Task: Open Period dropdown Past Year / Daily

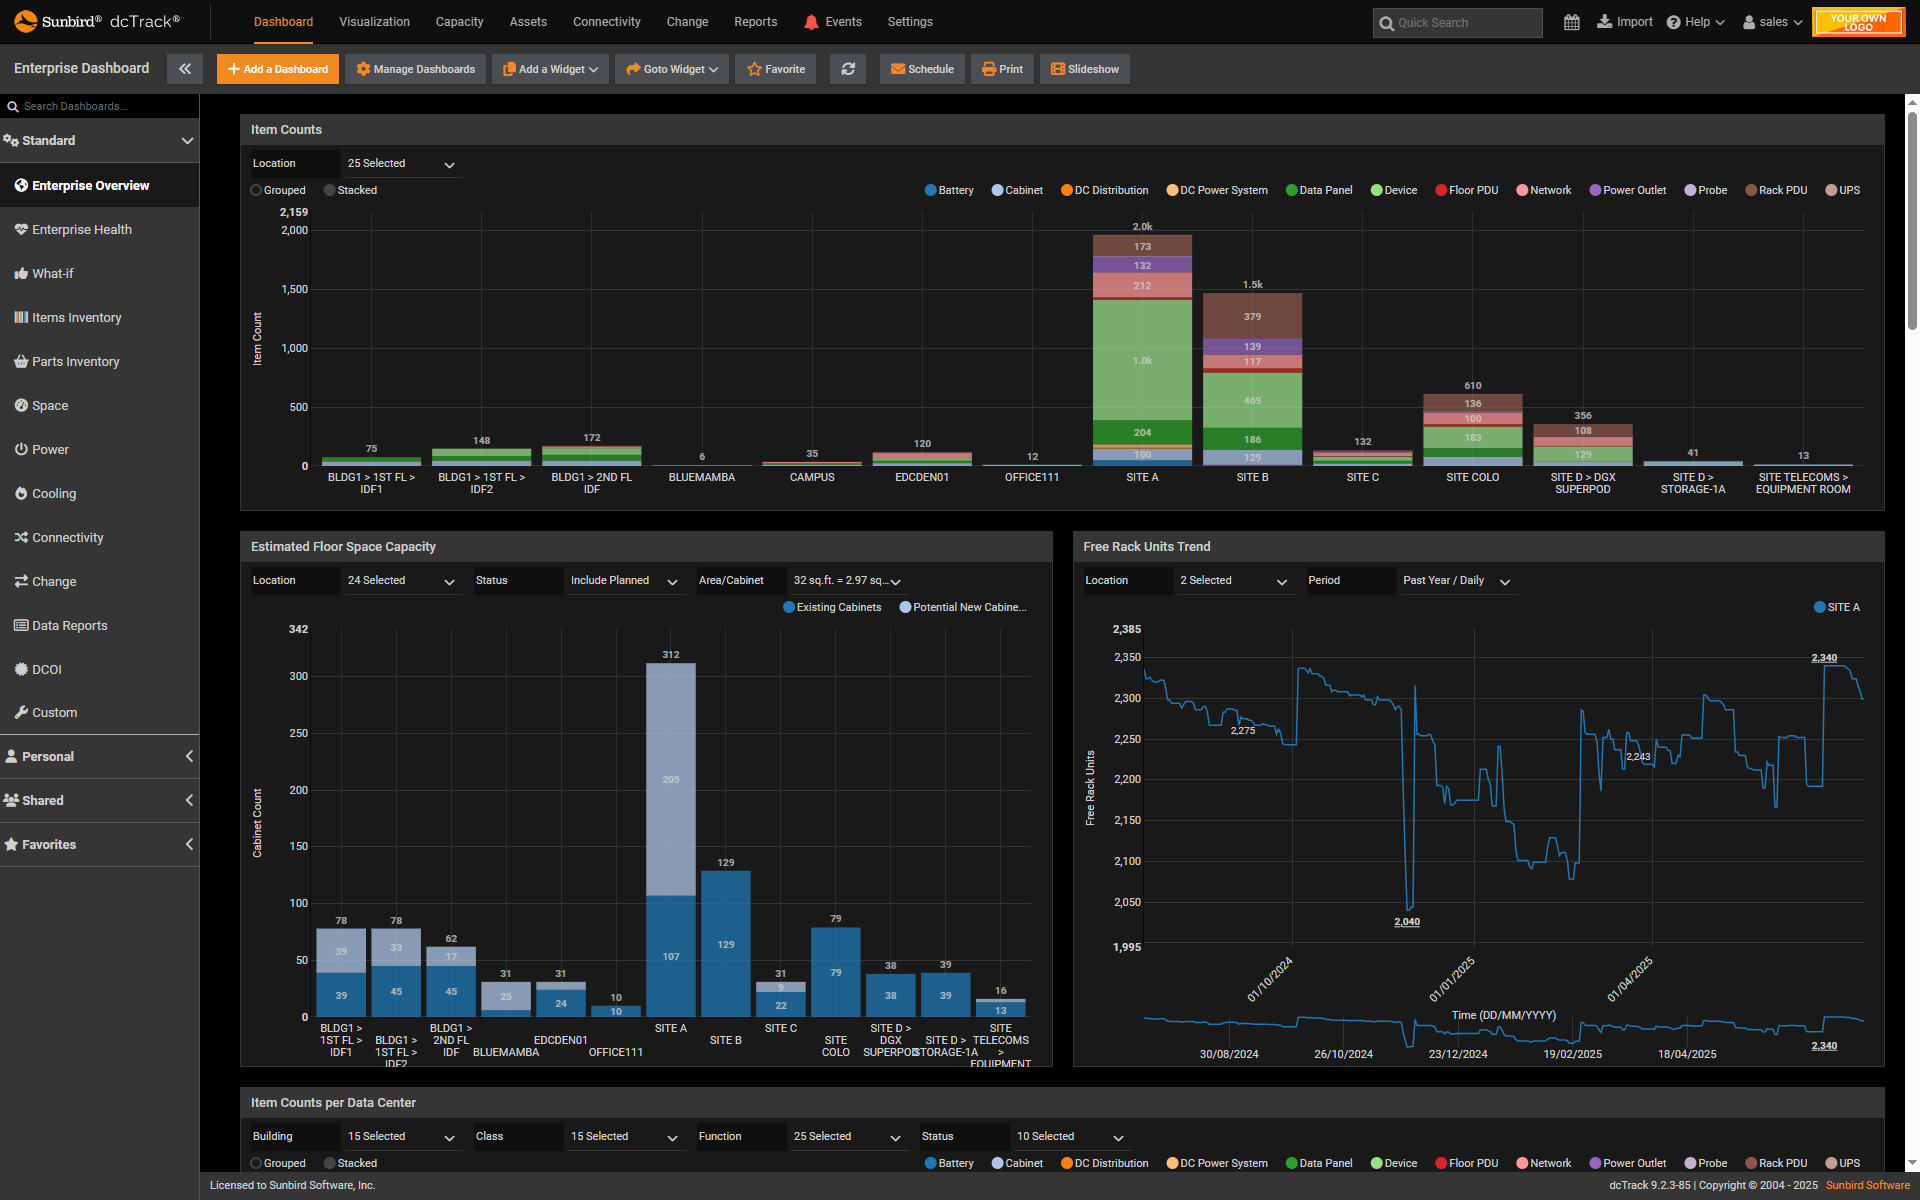Action: click(1456, 581)
